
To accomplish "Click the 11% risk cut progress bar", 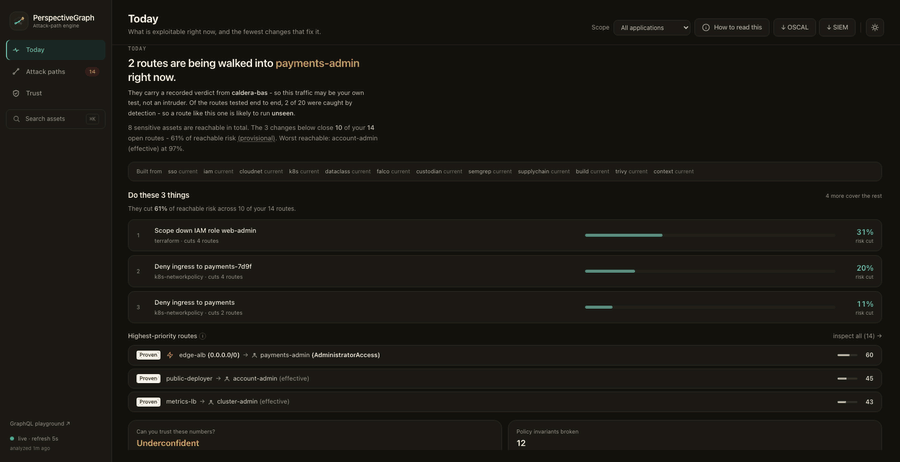I will tap(709, 307).
